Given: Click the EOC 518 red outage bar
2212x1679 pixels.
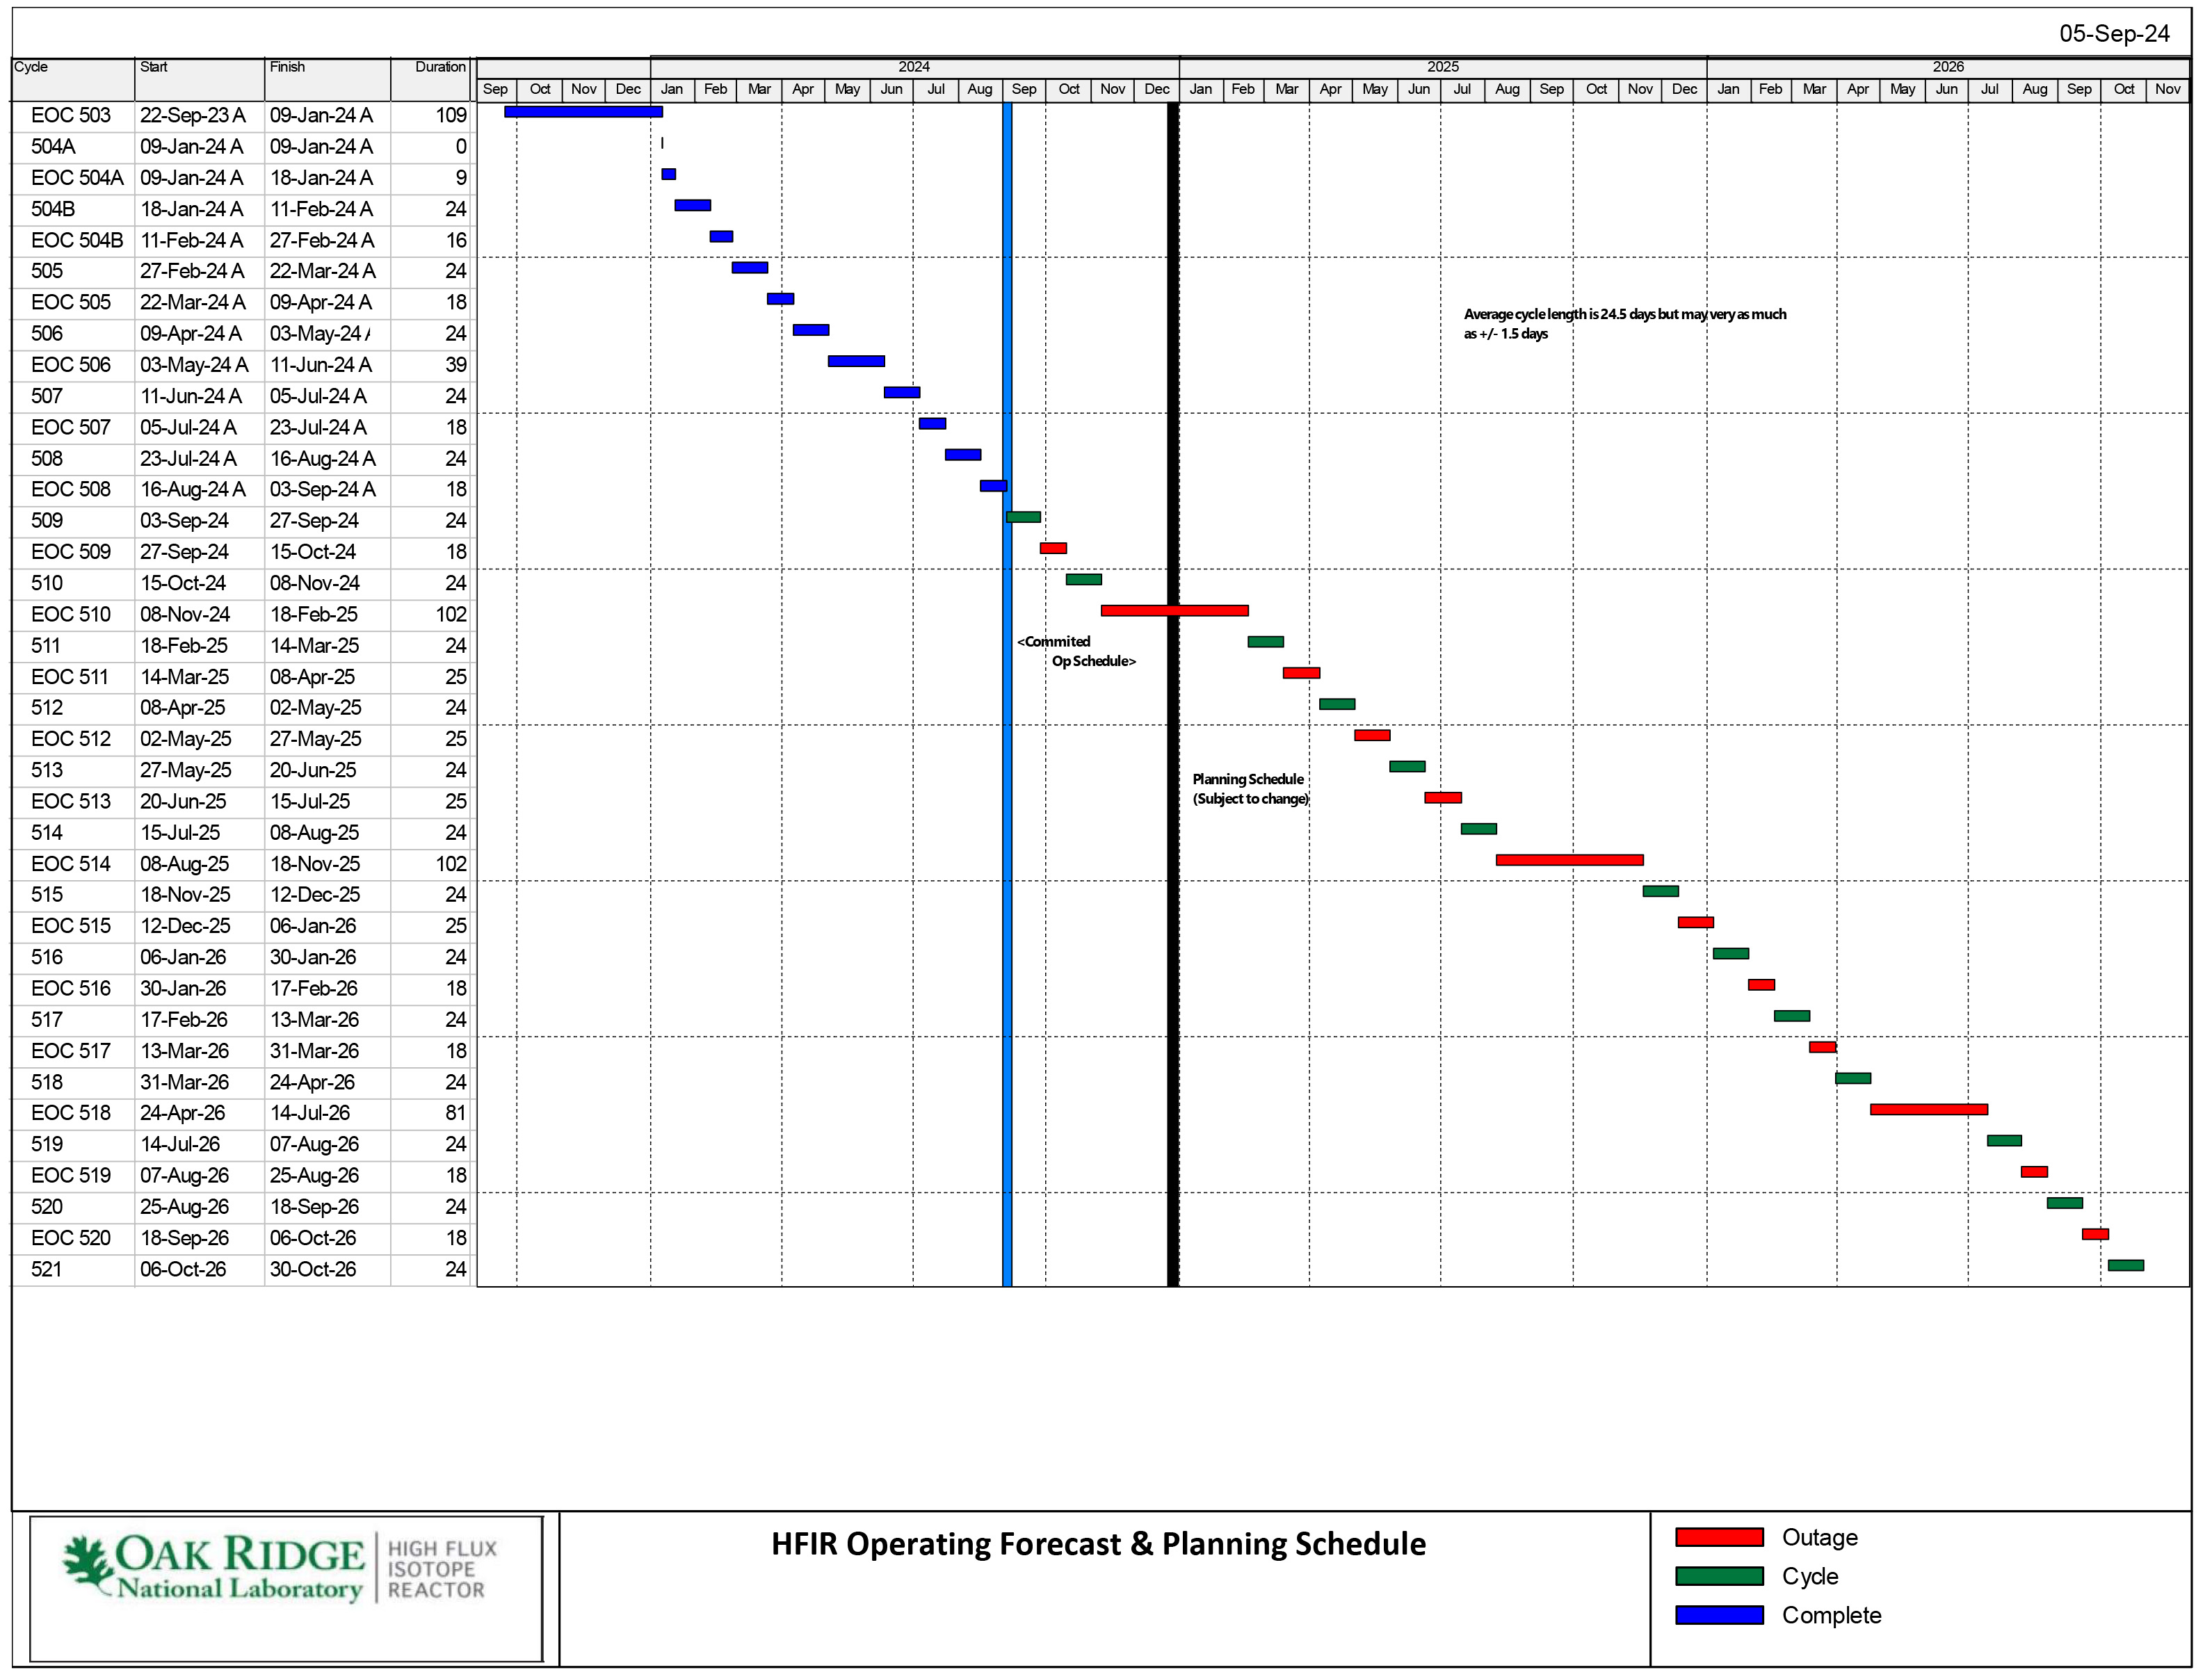Looking at the screenshot, I should (x=1928, y=1110).
